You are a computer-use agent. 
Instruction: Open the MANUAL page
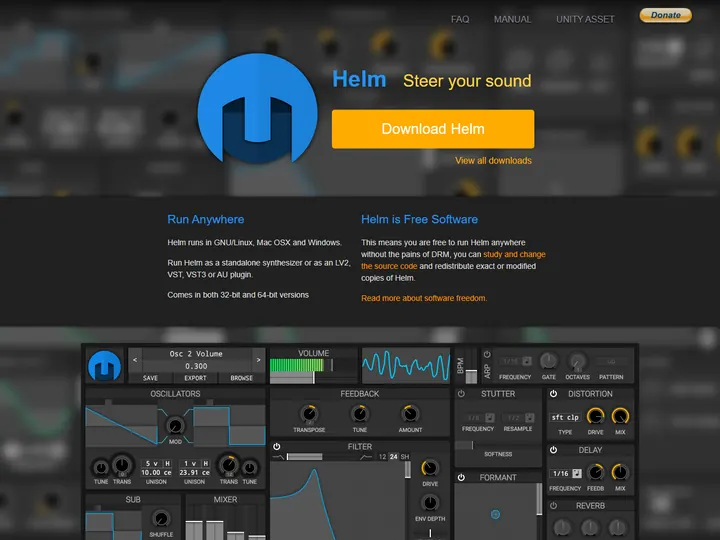[512, 19]
